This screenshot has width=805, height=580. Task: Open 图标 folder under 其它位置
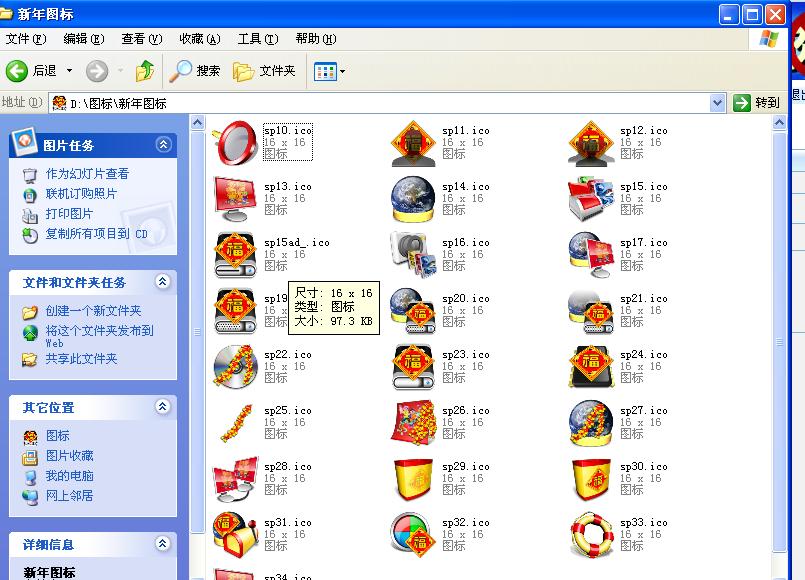click(58, 436)
